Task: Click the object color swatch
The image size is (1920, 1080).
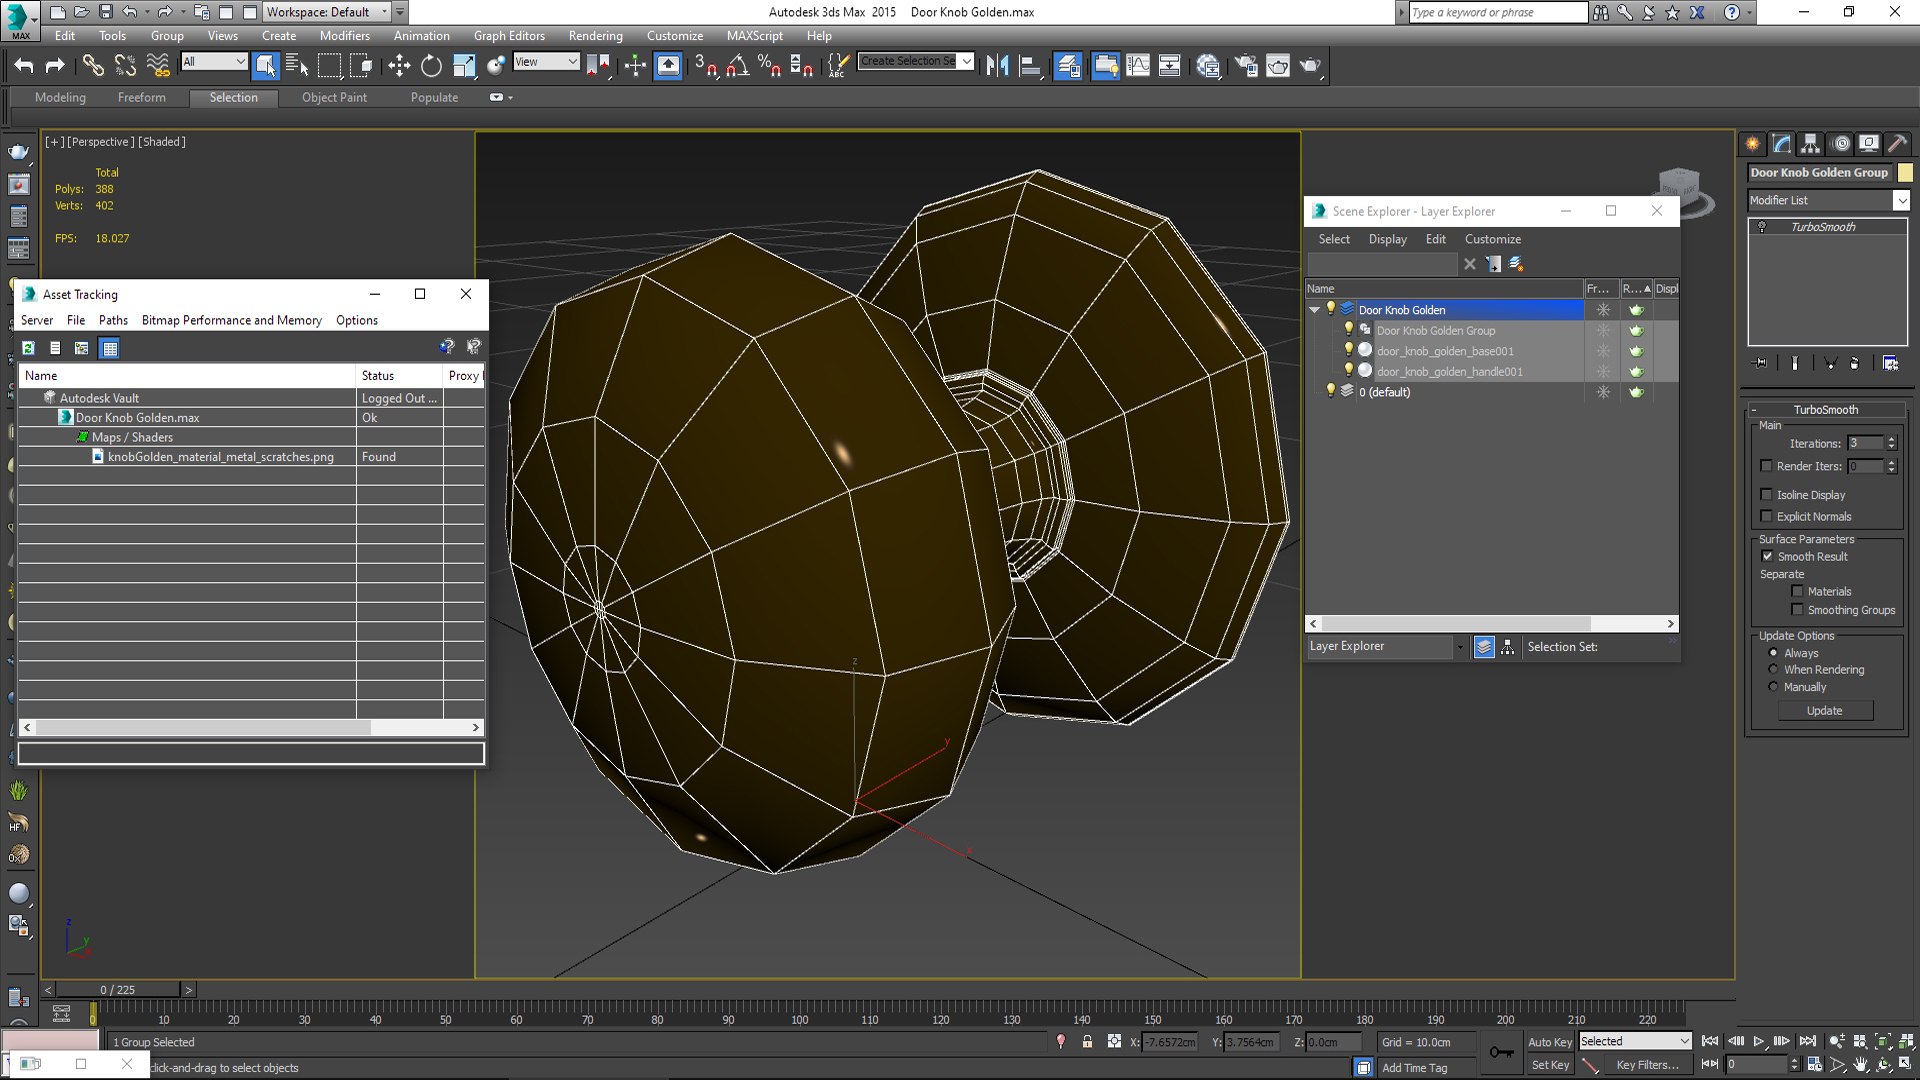Action: click(1905, 173)
